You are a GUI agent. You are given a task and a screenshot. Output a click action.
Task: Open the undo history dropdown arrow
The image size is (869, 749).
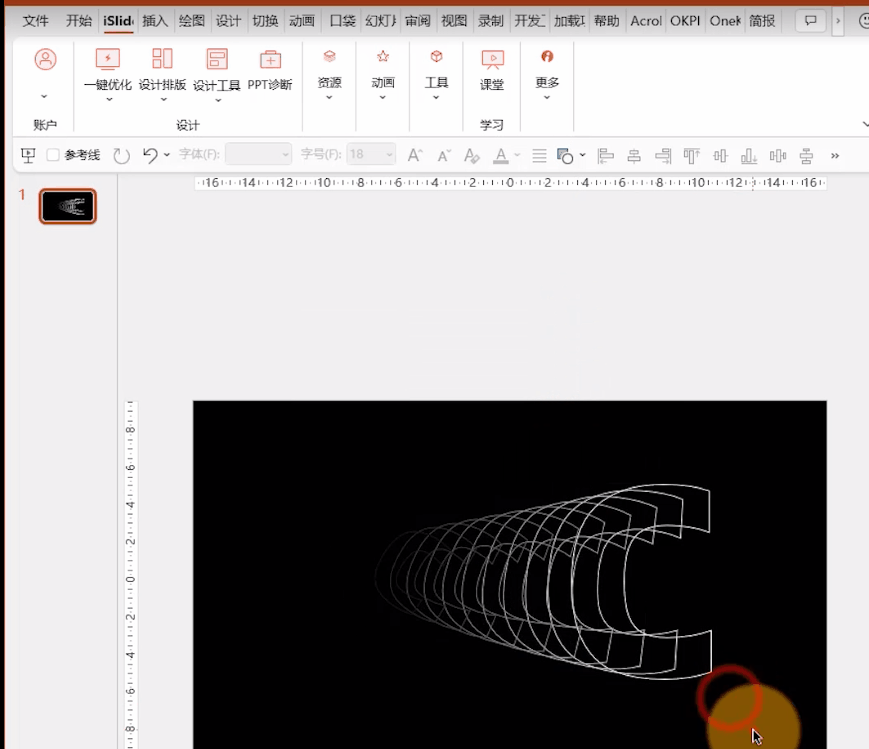point(166,155)
